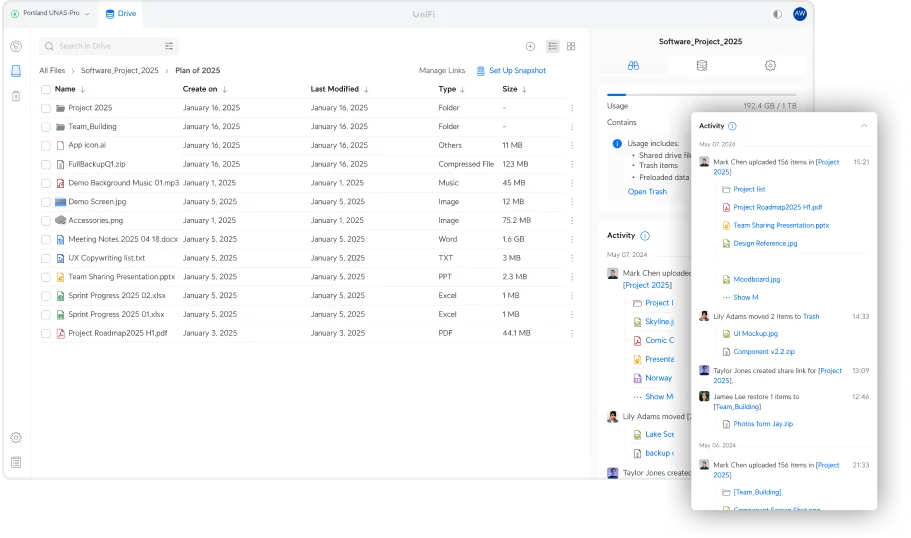Viewport: 911px width, 538px height.
Task: Open the logs icon at sidebar bottom
Action: click(x=16, y=462)
